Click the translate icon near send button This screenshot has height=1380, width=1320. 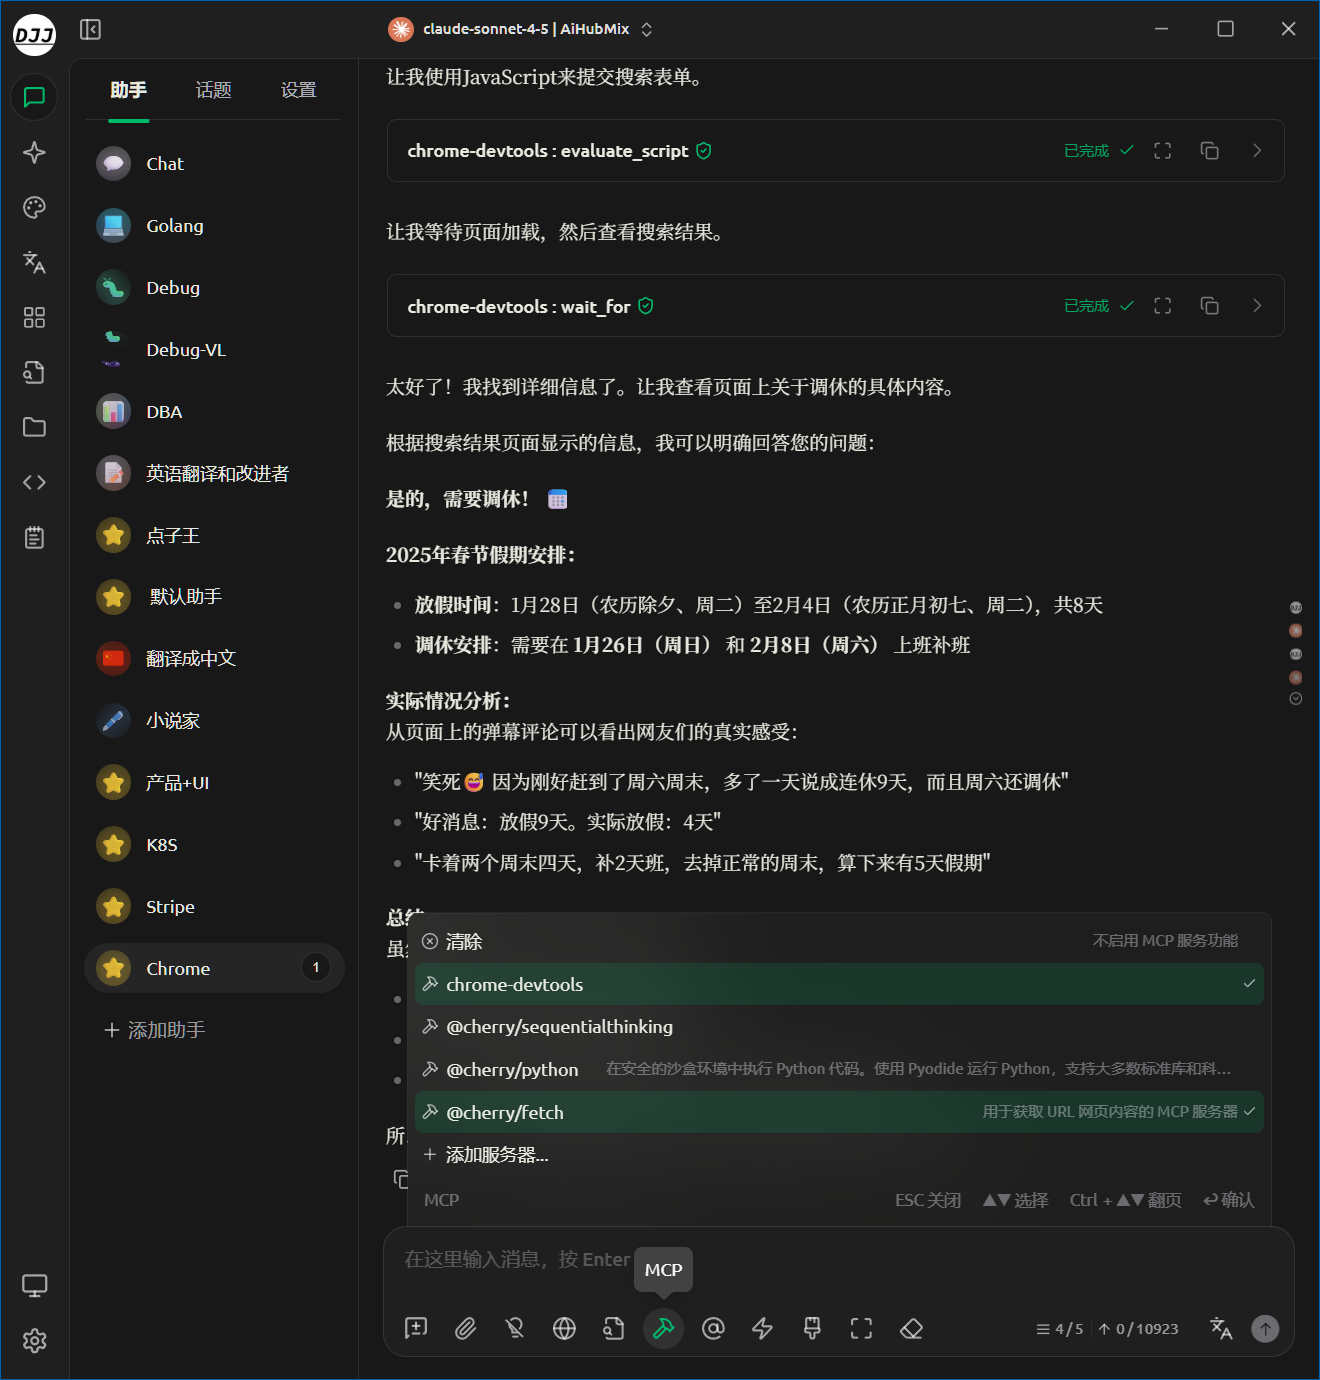point(1221,1328)
